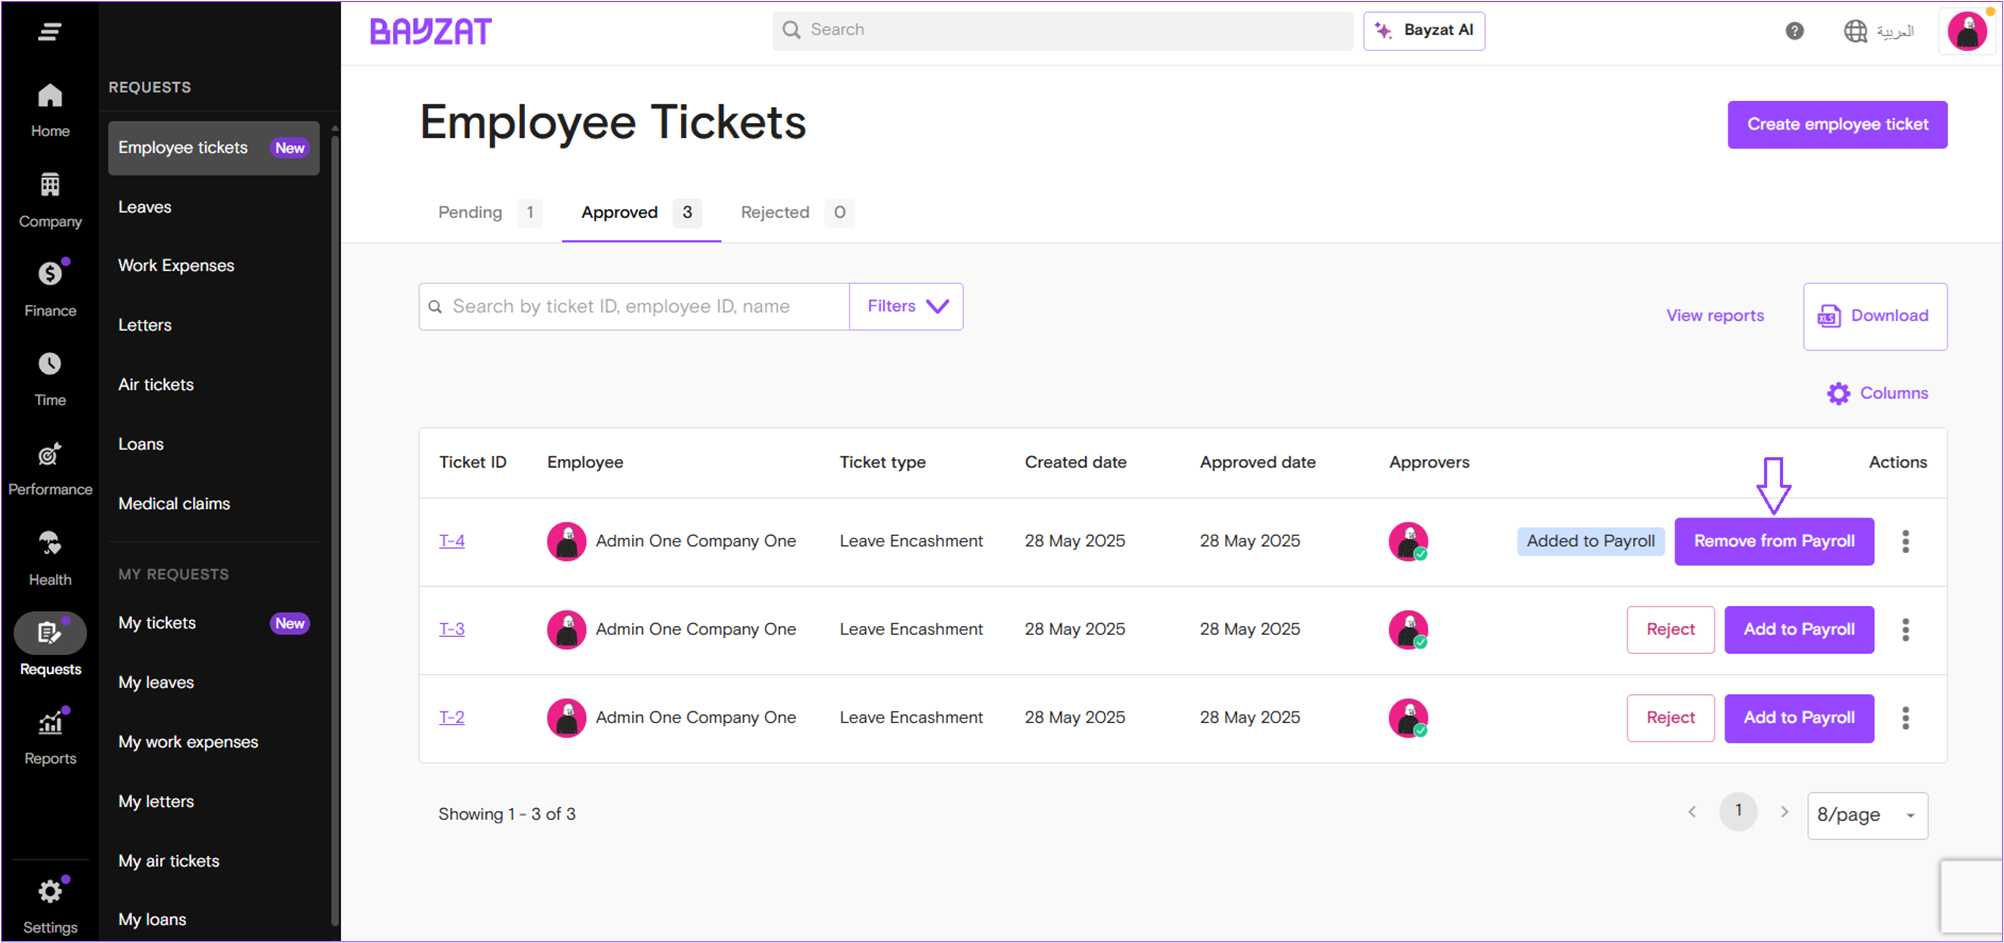Open the Bayzat AI assistant
2004x943 pixels.
(1424, 30)
